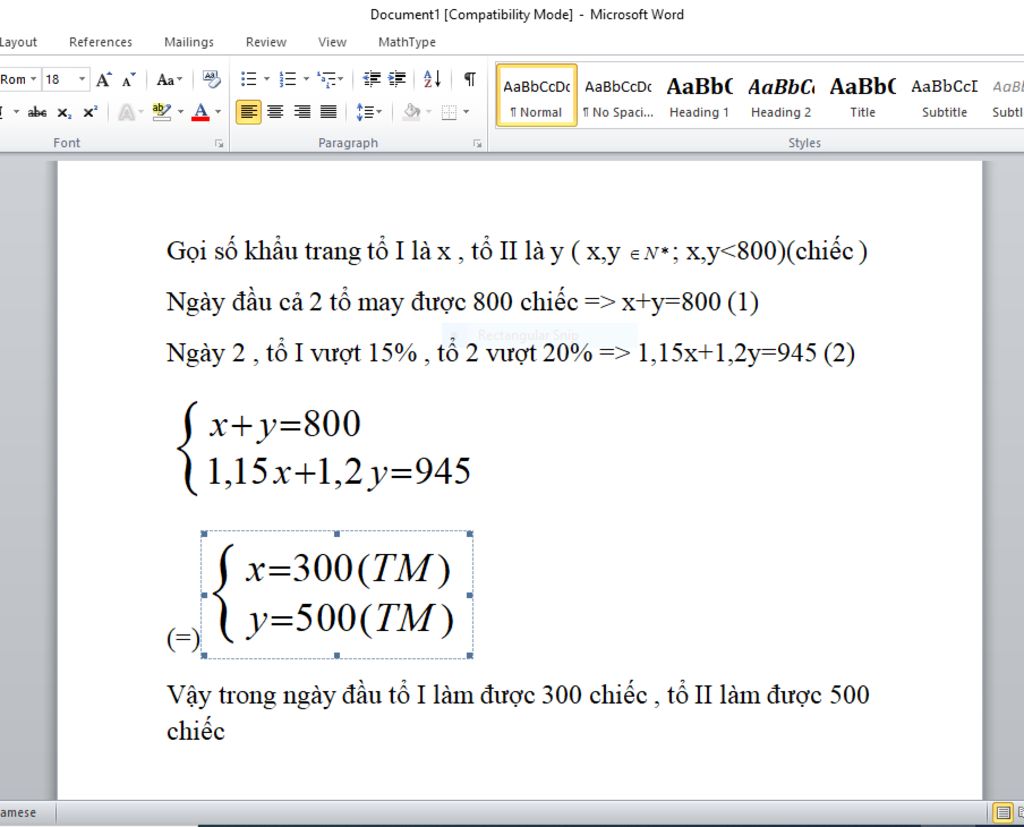Expand the numbering options arrow
The height and width of the screenshot is (827, 1024).
coord(306,79)
